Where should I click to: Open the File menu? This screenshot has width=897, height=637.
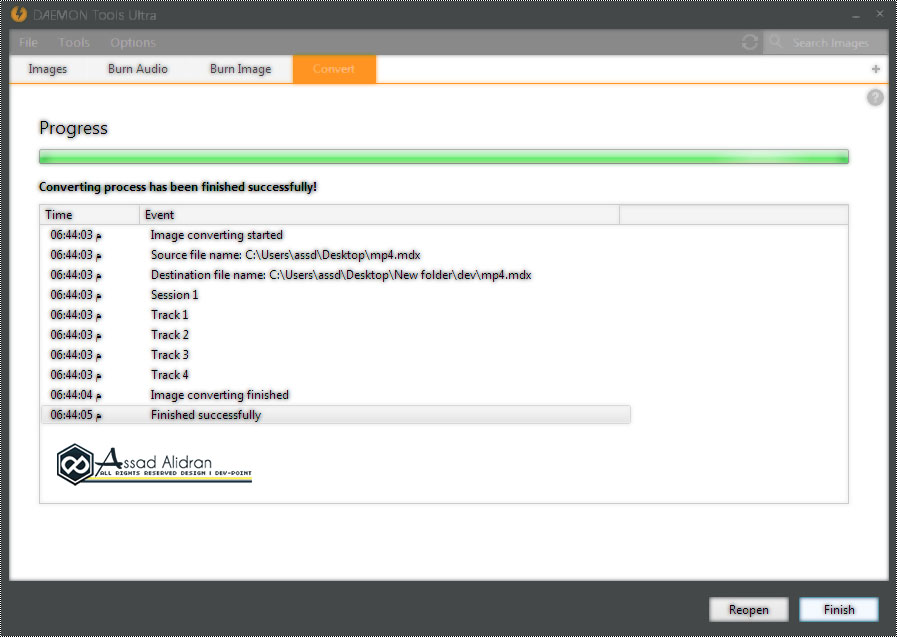pyautogui.click(x=28, y=42)
